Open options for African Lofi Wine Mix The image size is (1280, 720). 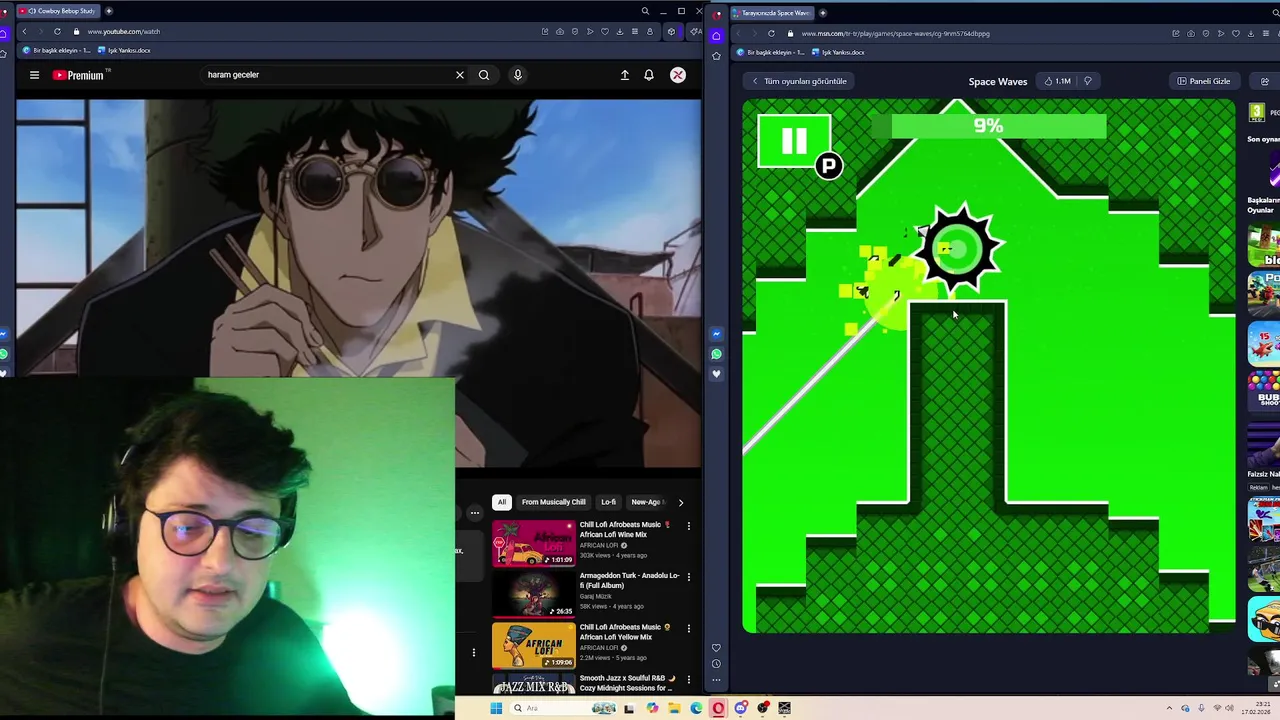(x=688, y=526)
